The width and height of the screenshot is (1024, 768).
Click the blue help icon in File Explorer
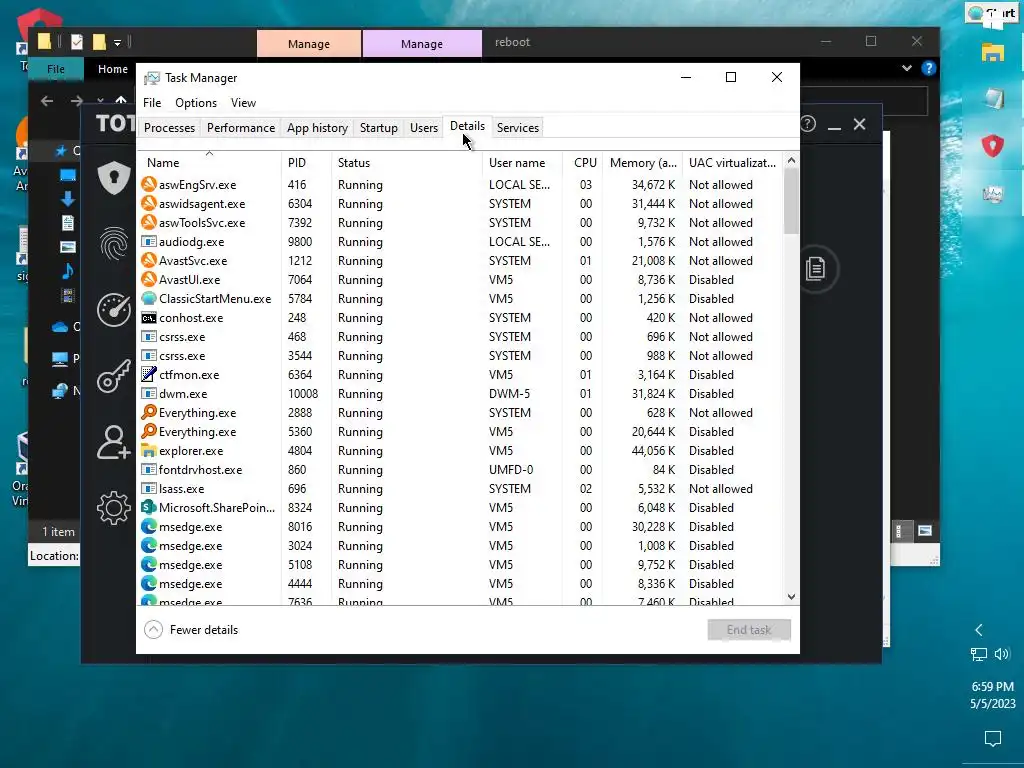click(x=929, y=68)
